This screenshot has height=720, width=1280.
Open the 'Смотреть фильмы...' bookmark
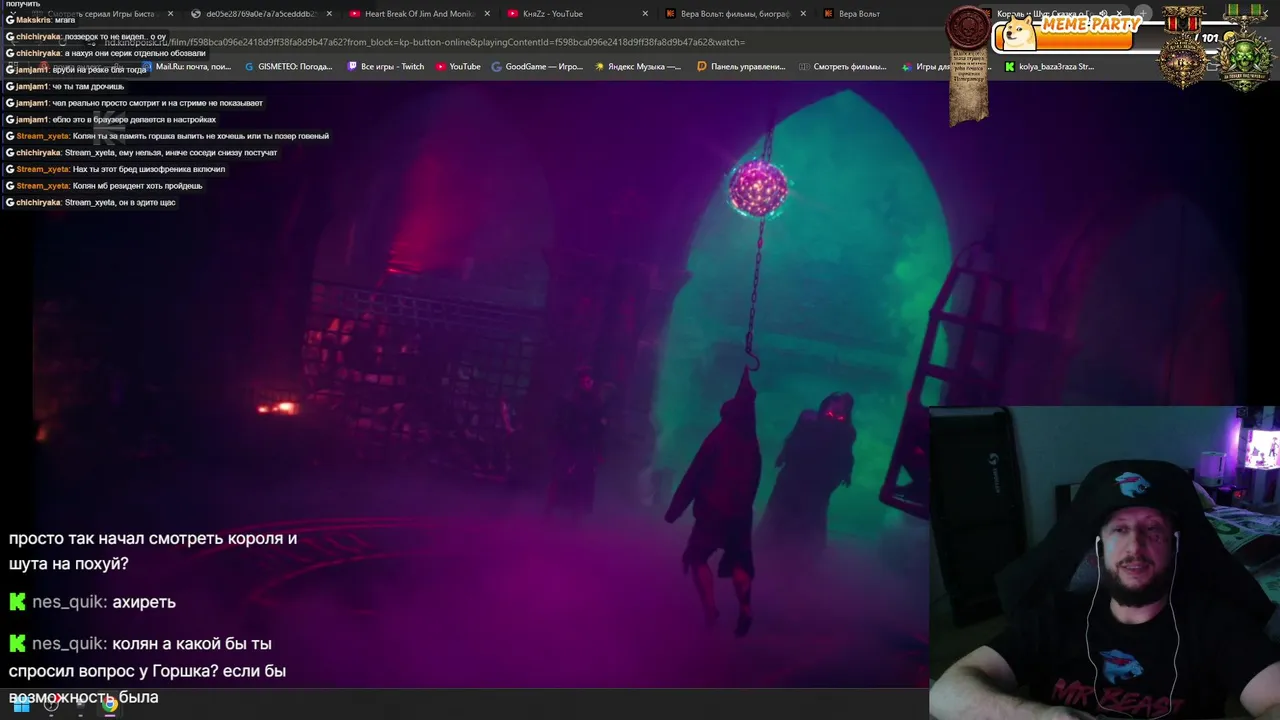(x=842, y=67)
